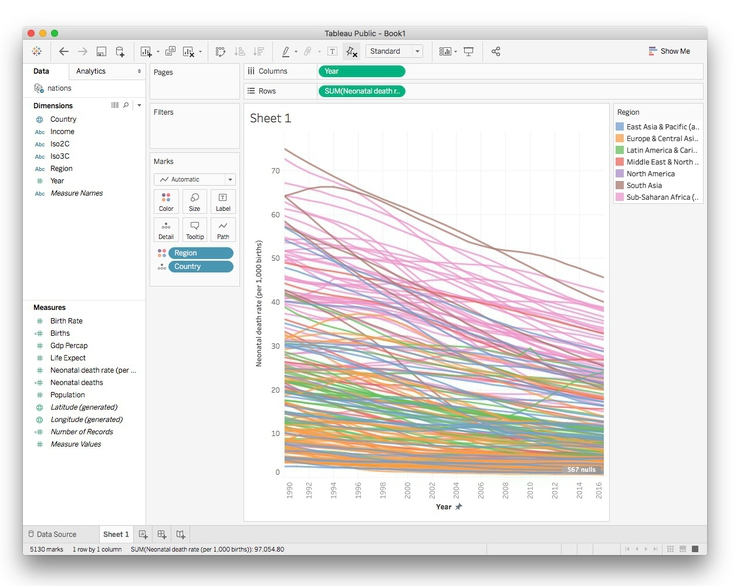Select the Country pill on Marks card
733x586 pixels.
201,266
